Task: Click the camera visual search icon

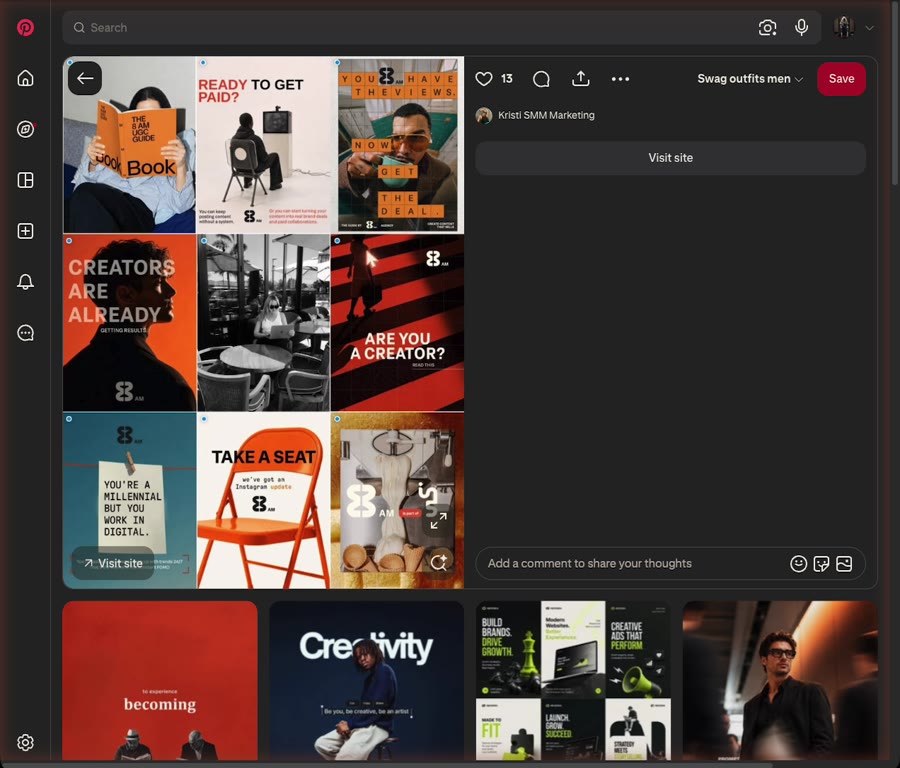Action: pos(767,28)
